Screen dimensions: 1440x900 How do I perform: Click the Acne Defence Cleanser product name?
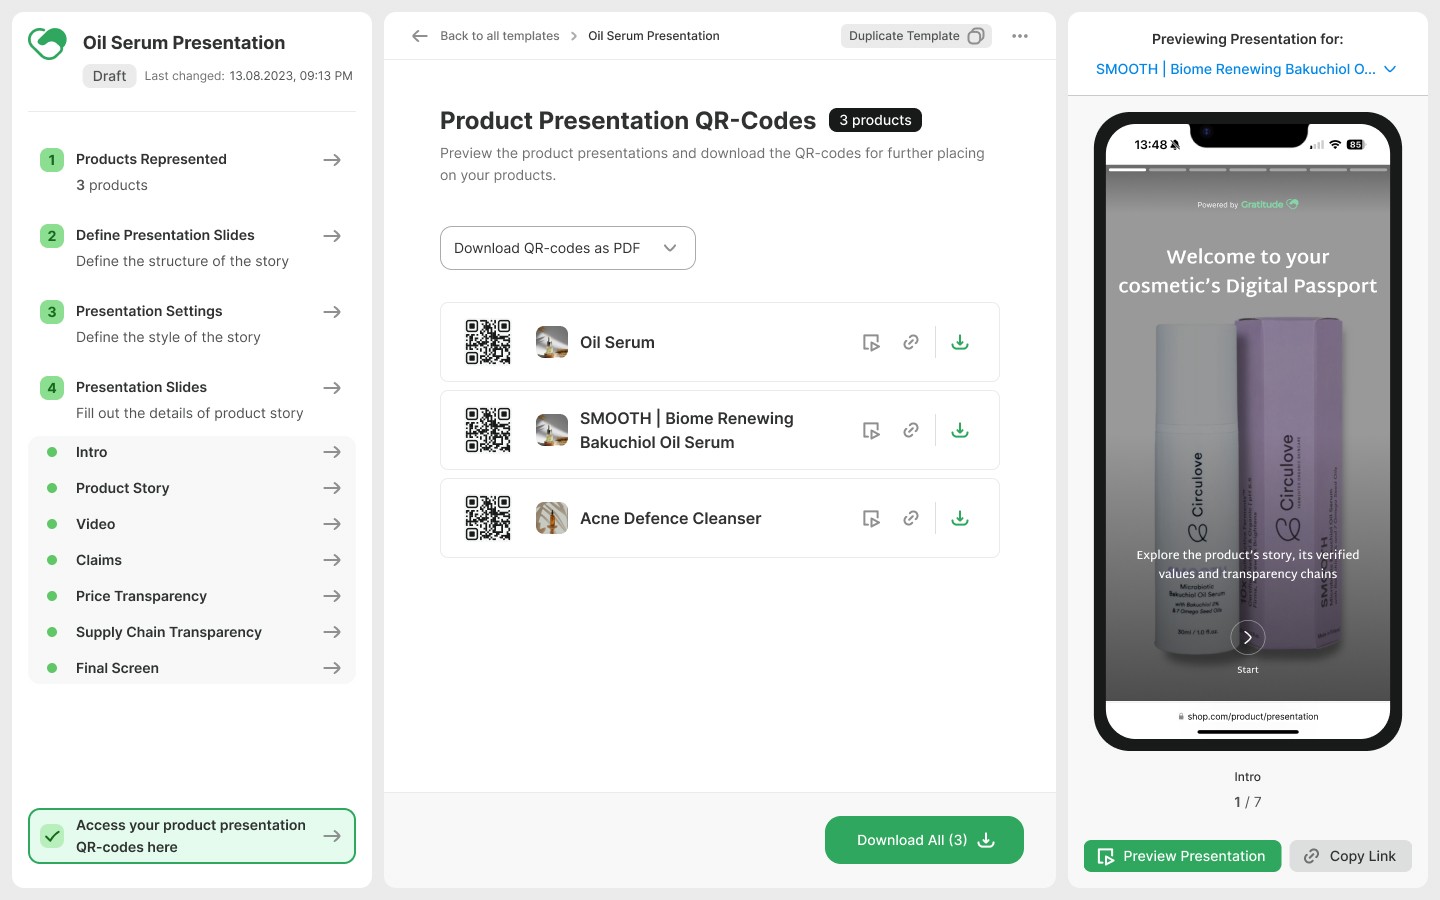[x=670, y=518]
